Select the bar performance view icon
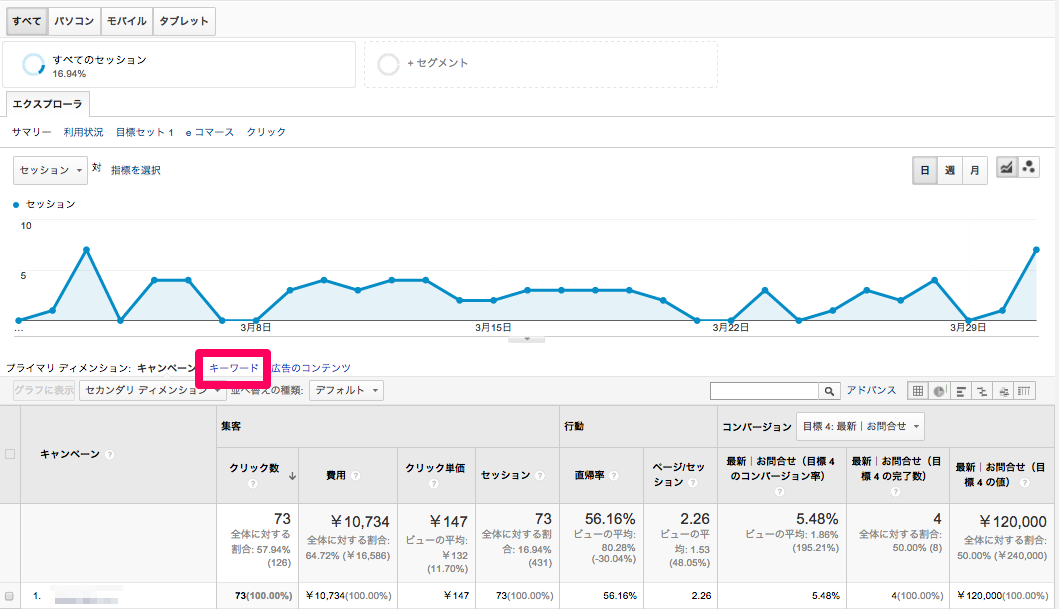 [960, 391]
